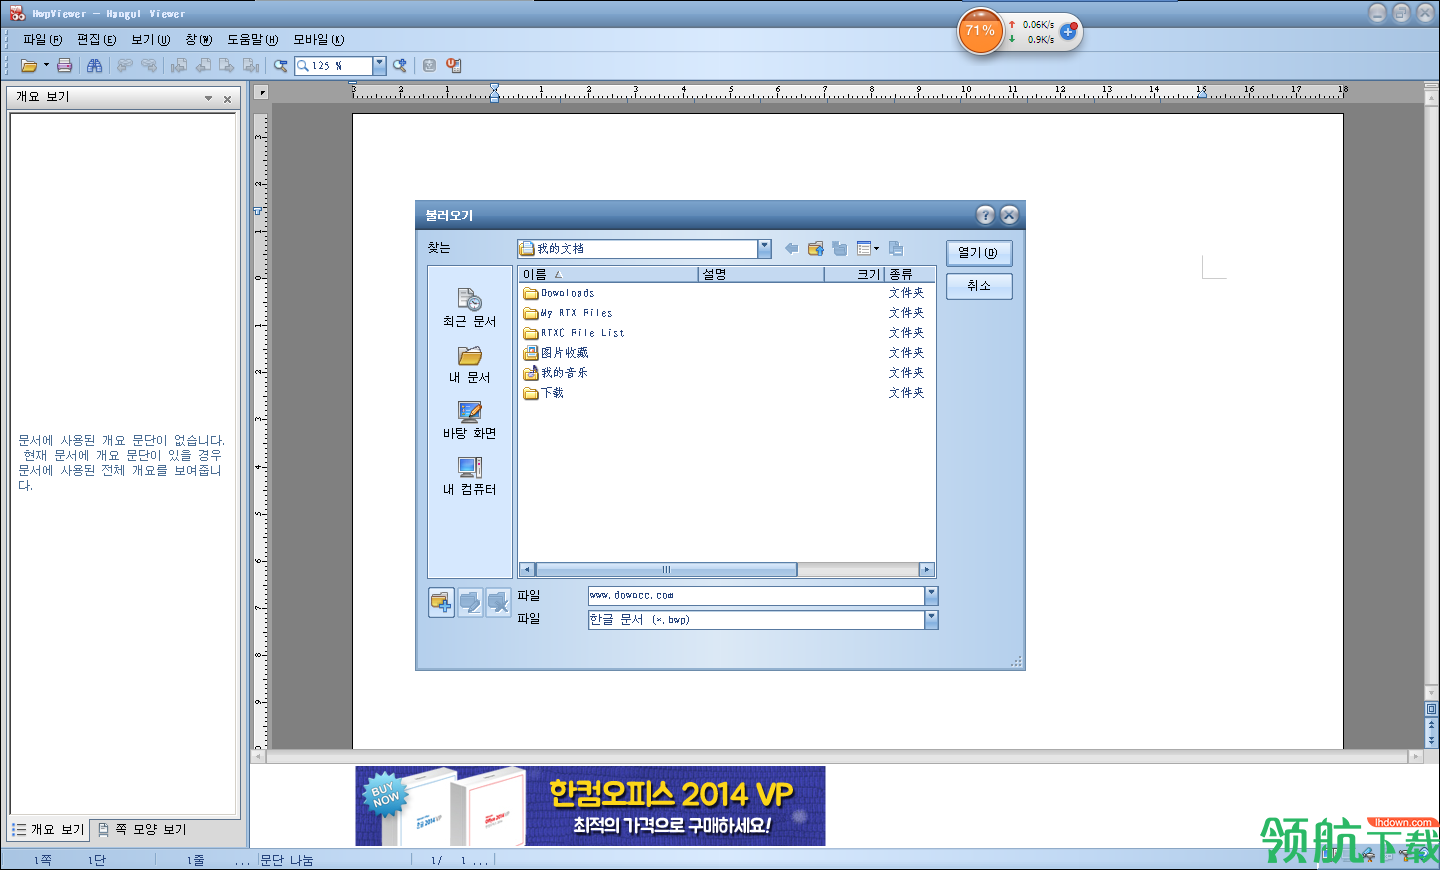Click the 71% orange memory widget
Image resolution: width=1440 pixels, height=870 pixels.
click(x=980, y=31)
